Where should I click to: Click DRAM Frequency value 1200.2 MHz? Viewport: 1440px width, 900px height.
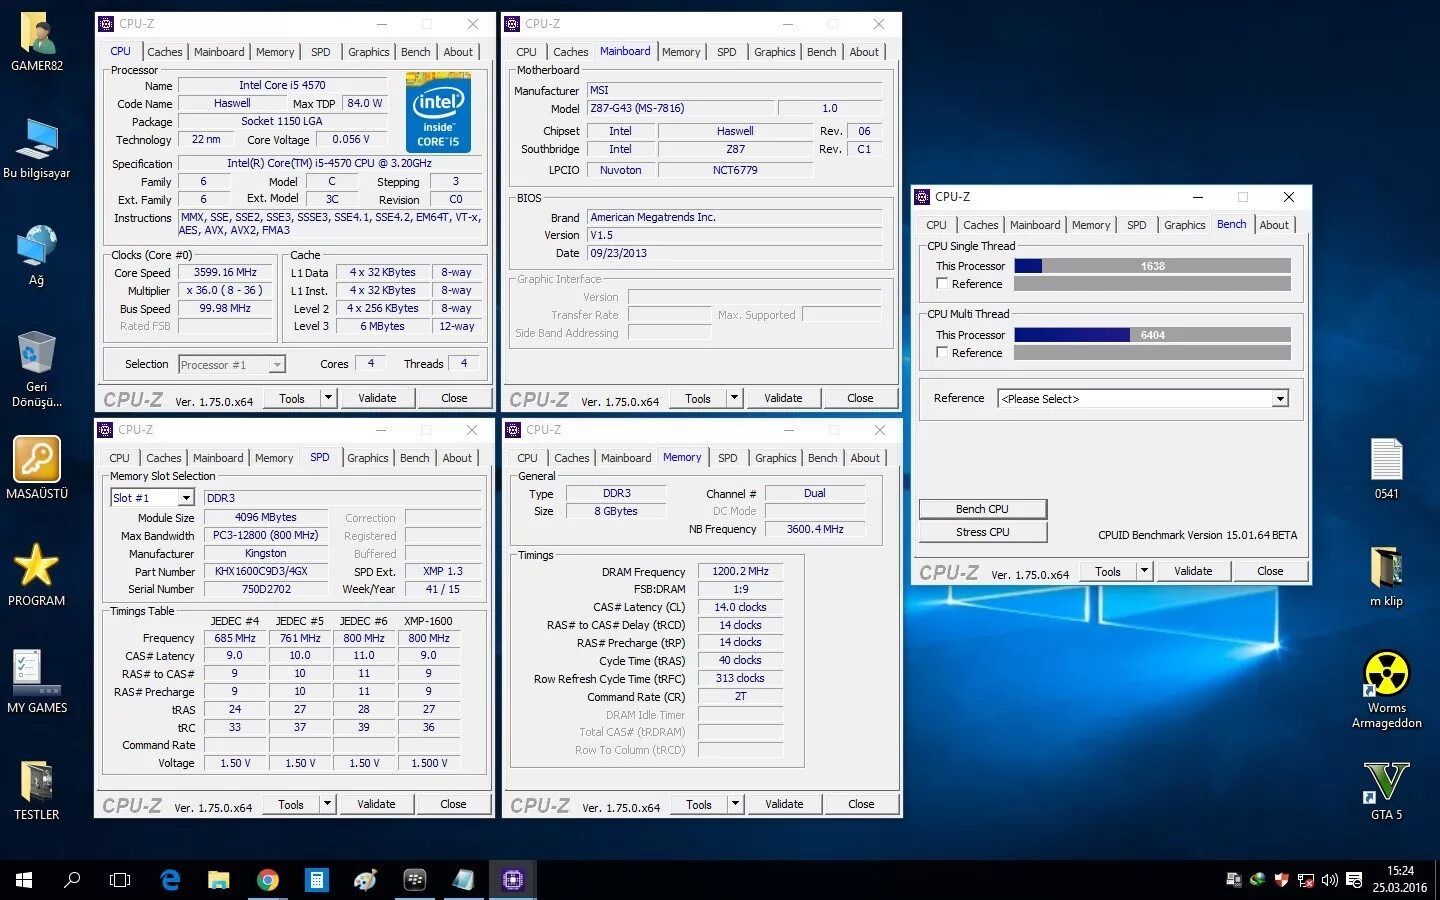point(740,572)
